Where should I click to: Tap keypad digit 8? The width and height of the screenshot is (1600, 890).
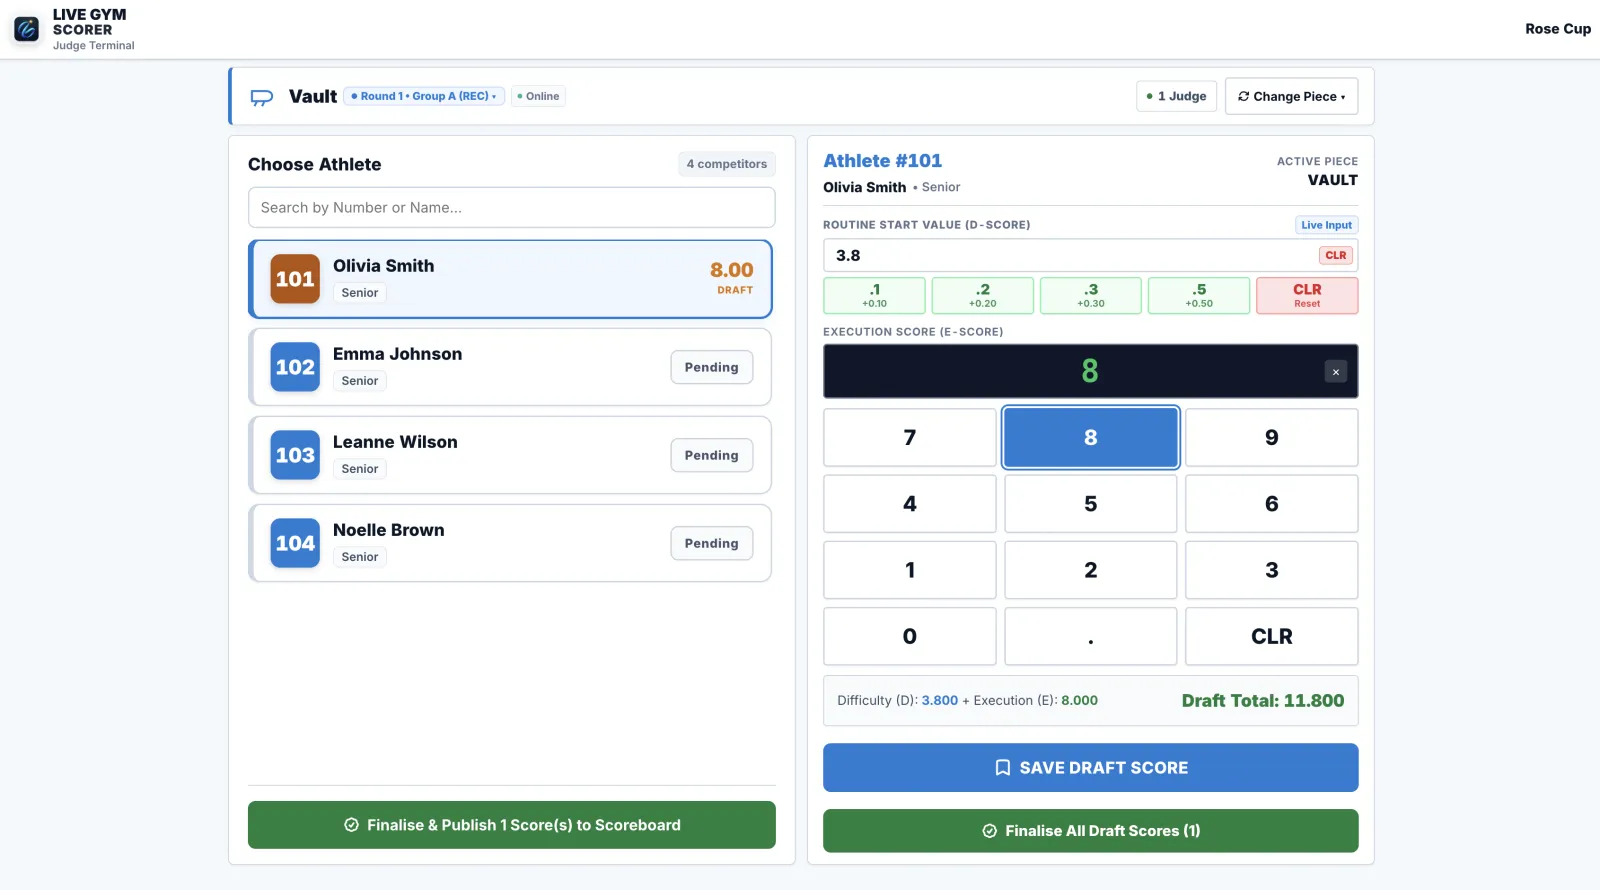point(1091,437)
